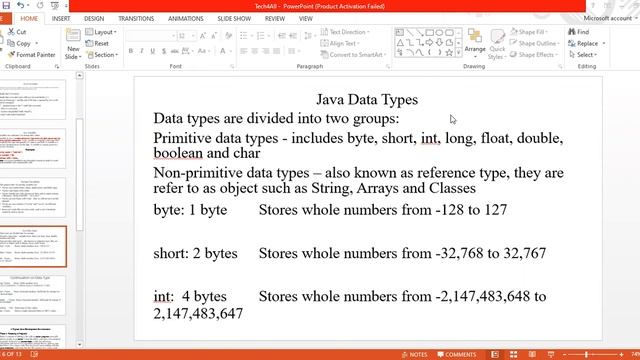Convert text to SmartArt
The image size is (640, 360).
coord(353,54)
